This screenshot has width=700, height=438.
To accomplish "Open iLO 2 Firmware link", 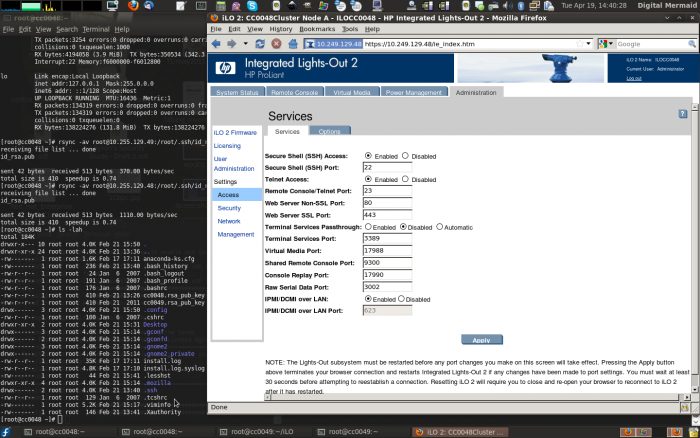I will [x=235, y=133].
